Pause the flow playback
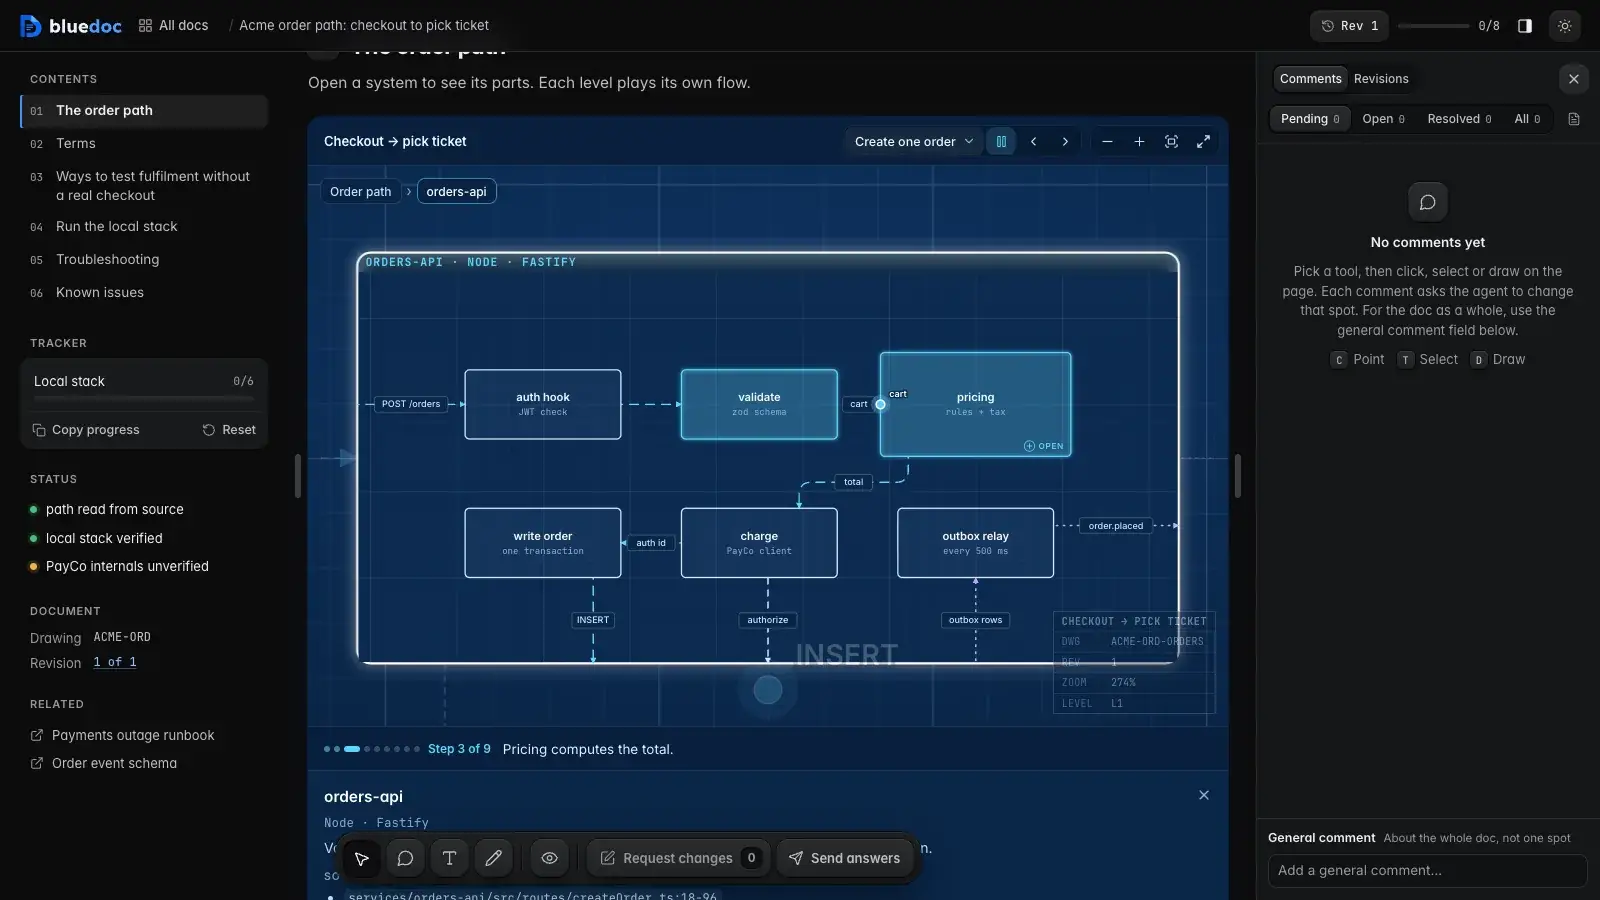1600x900 pixels. coord(1001,142)
